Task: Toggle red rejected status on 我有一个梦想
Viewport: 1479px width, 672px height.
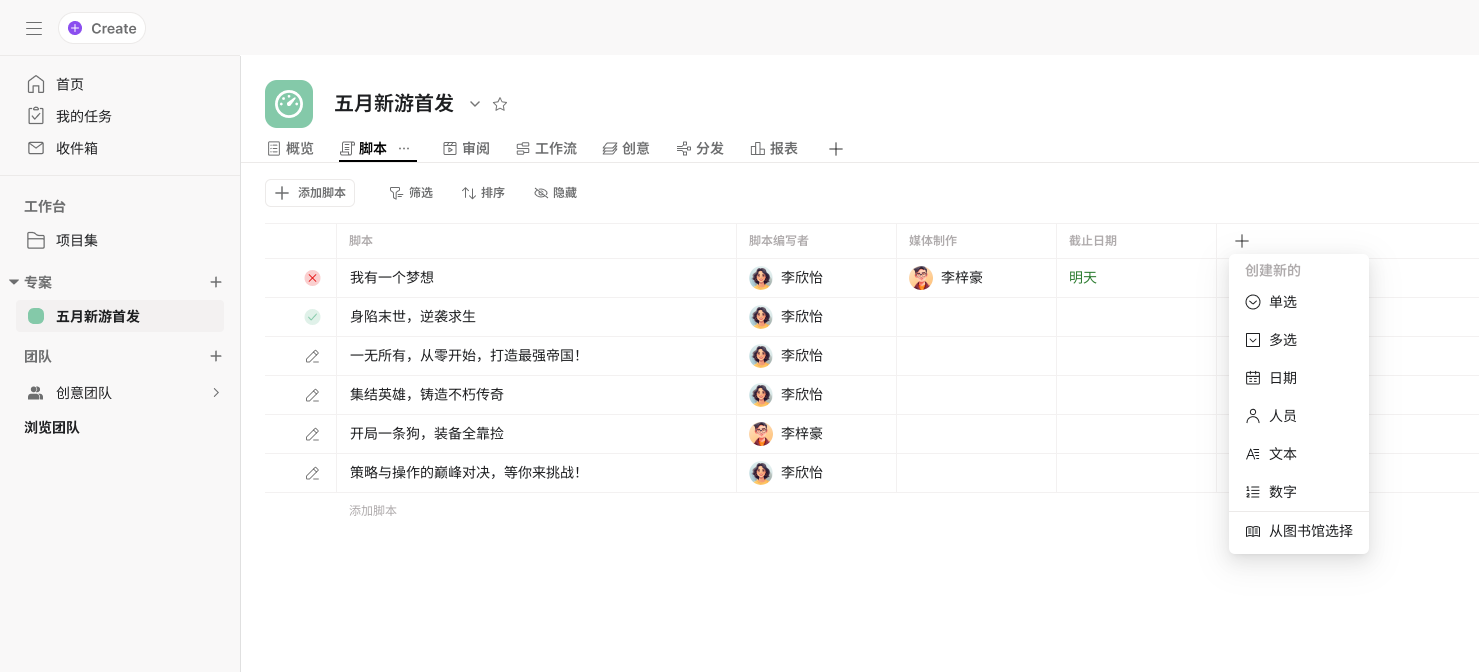Action: point(312,278)
